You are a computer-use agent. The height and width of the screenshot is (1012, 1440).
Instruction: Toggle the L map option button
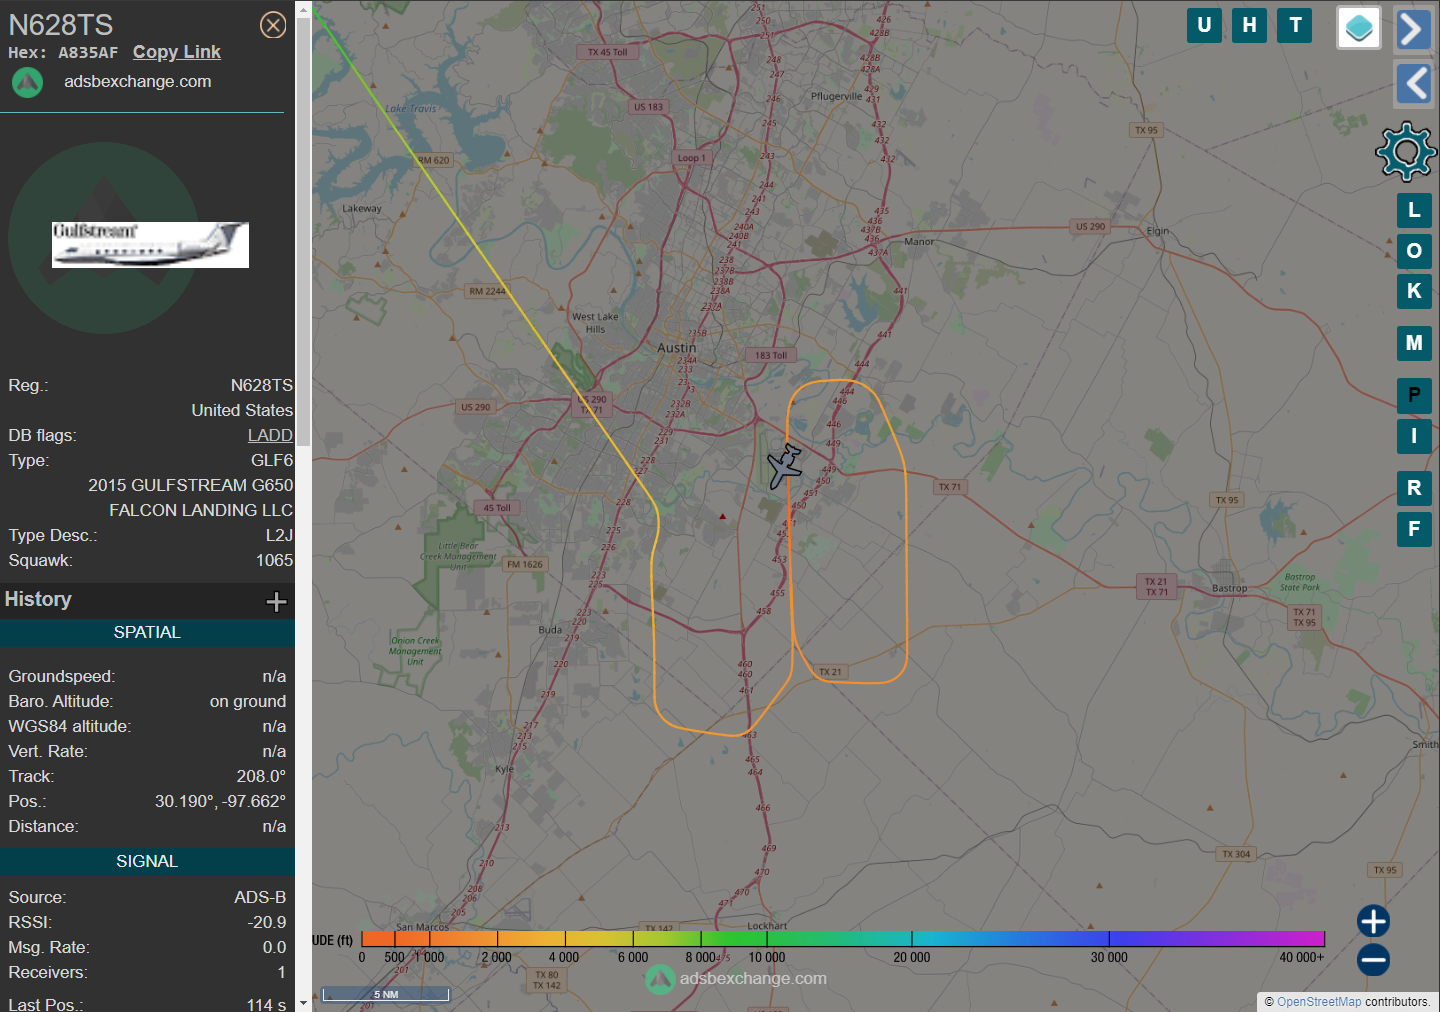[x=1414, y=210]
